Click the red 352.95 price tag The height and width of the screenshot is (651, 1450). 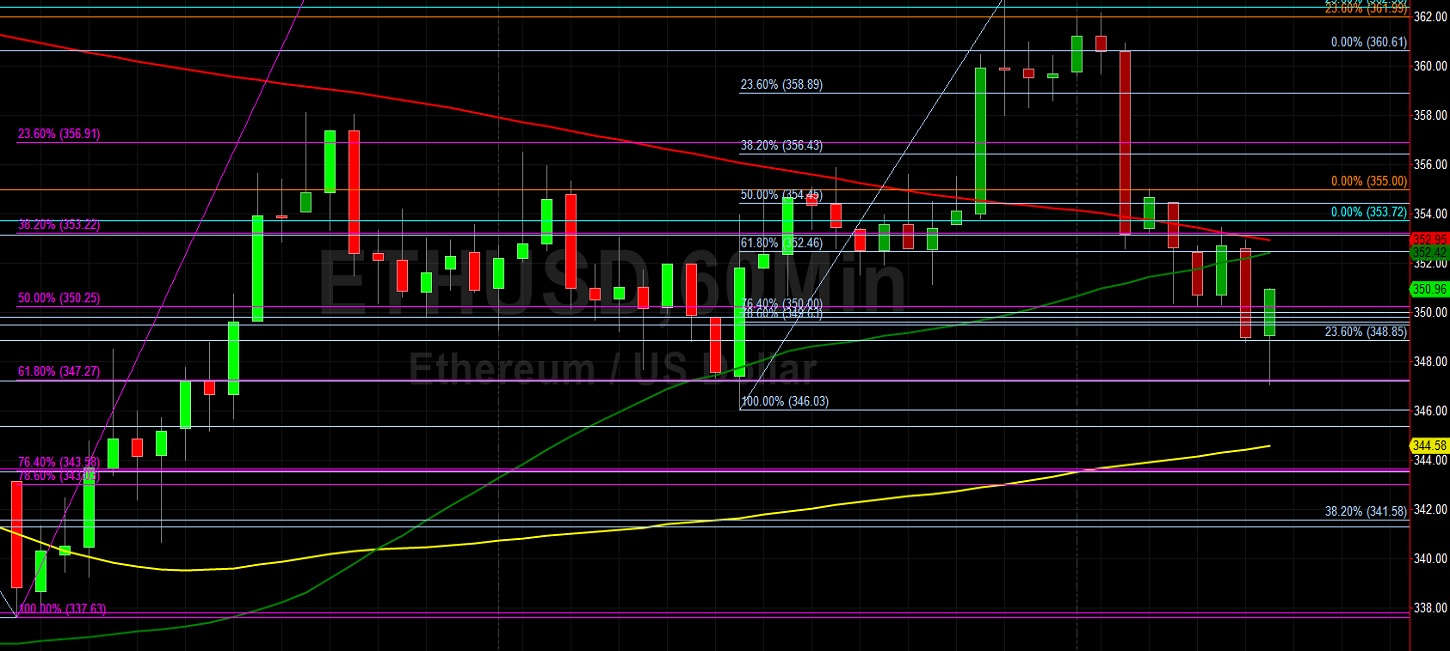[1430, 240]
